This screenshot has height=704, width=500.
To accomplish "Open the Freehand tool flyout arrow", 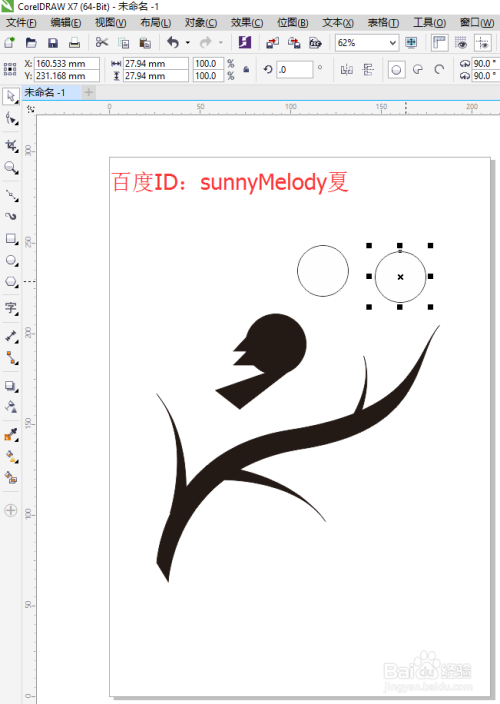I will (17, 201).
